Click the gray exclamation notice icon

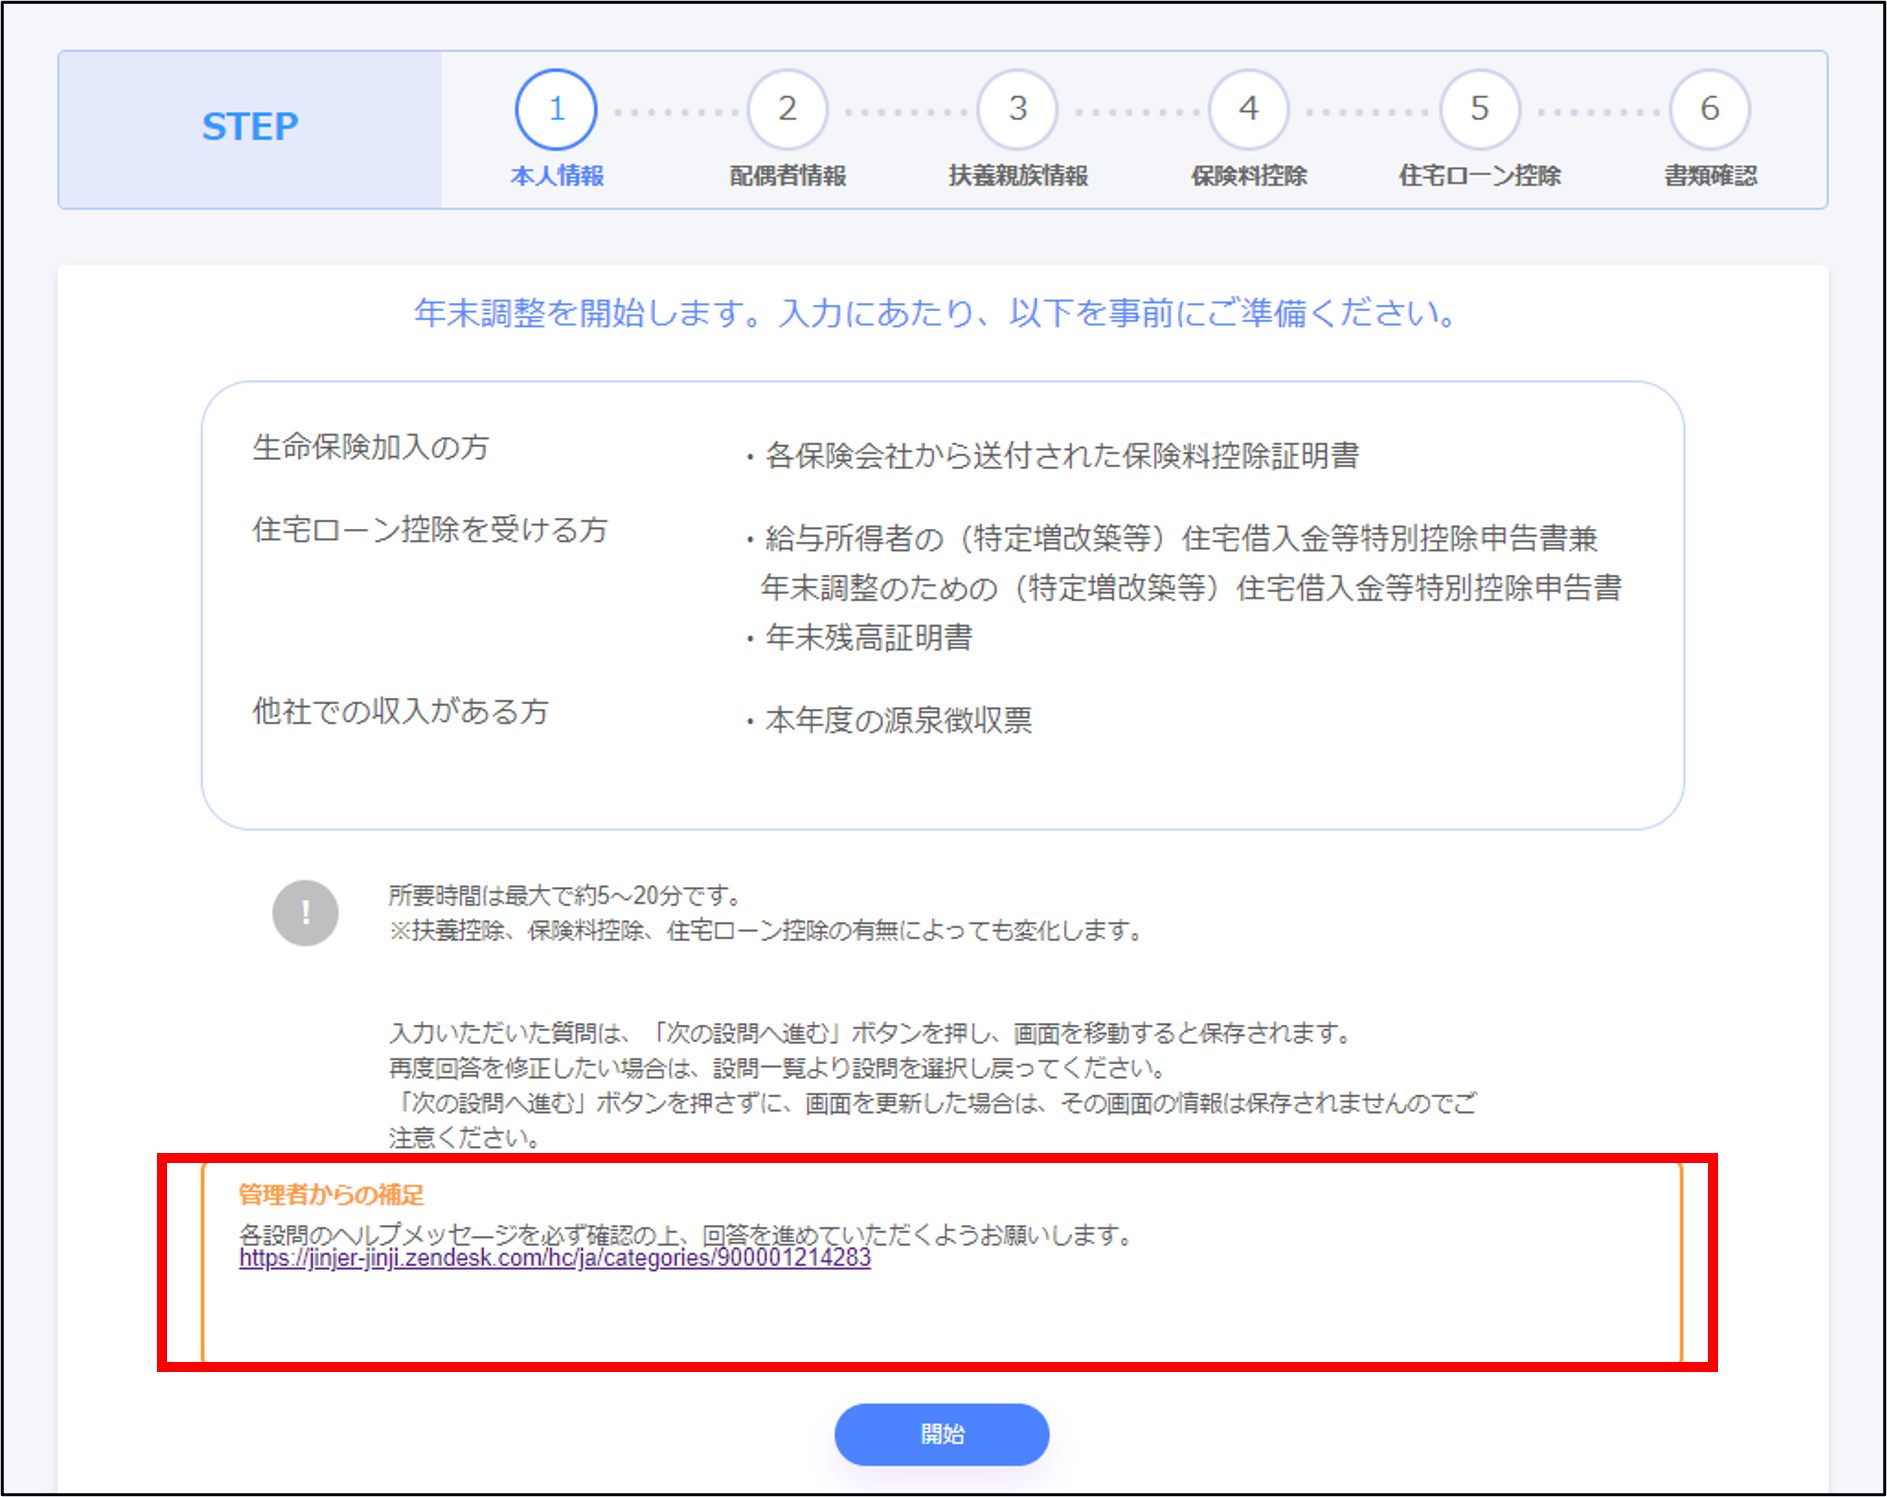point(305,912)
